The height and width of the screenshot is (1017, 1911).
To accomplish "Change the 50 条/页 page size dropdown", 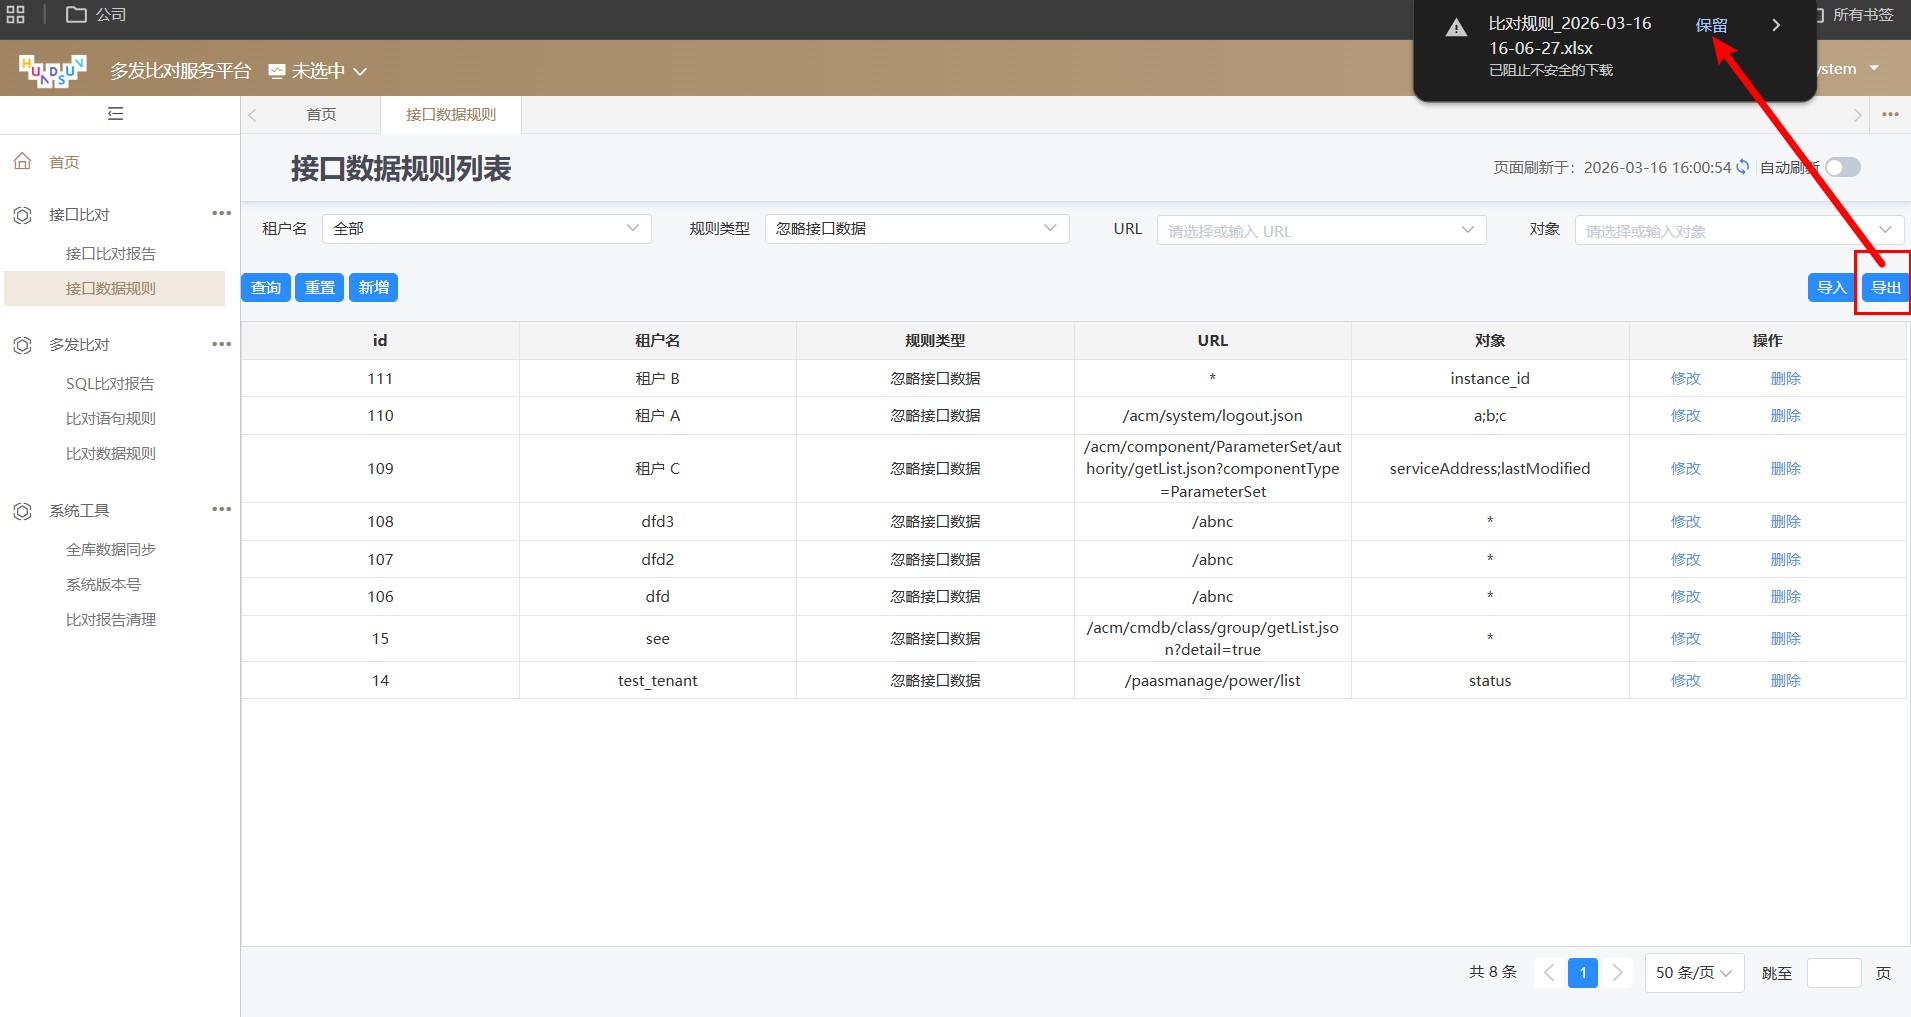I will [x=1693, y=973].
